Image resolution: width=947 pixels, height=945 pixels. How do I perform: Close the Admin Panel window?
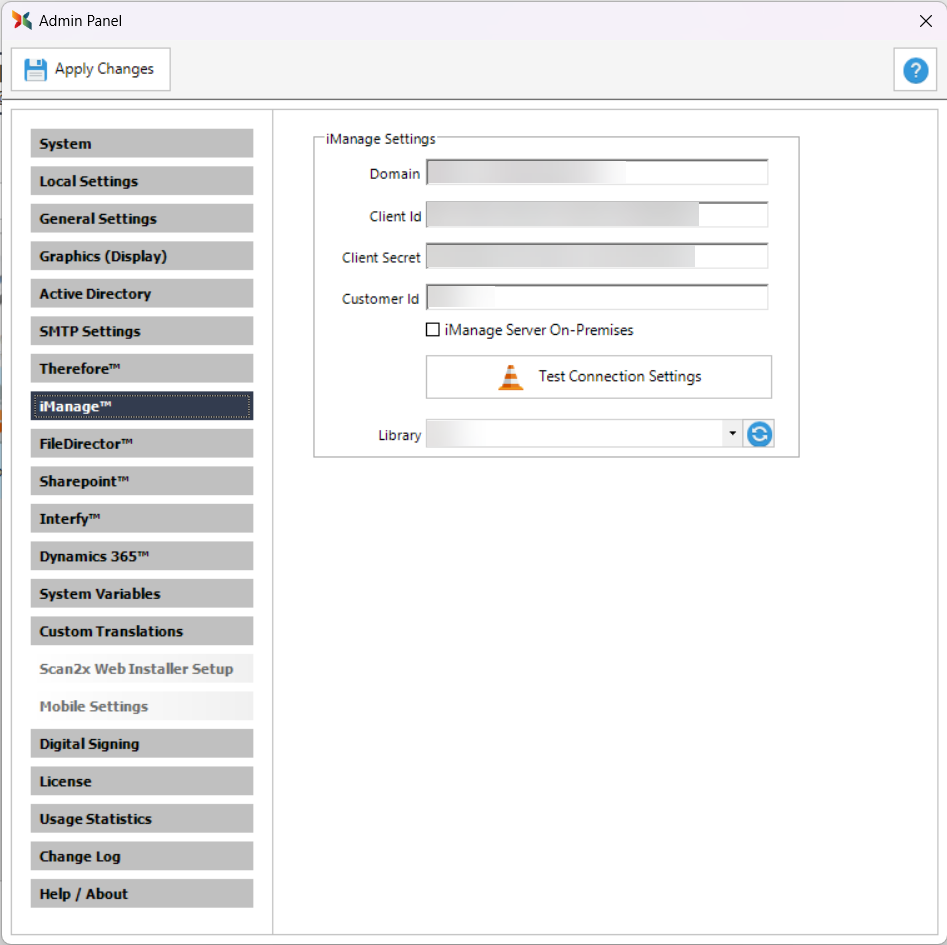click(x=925, y=21)
